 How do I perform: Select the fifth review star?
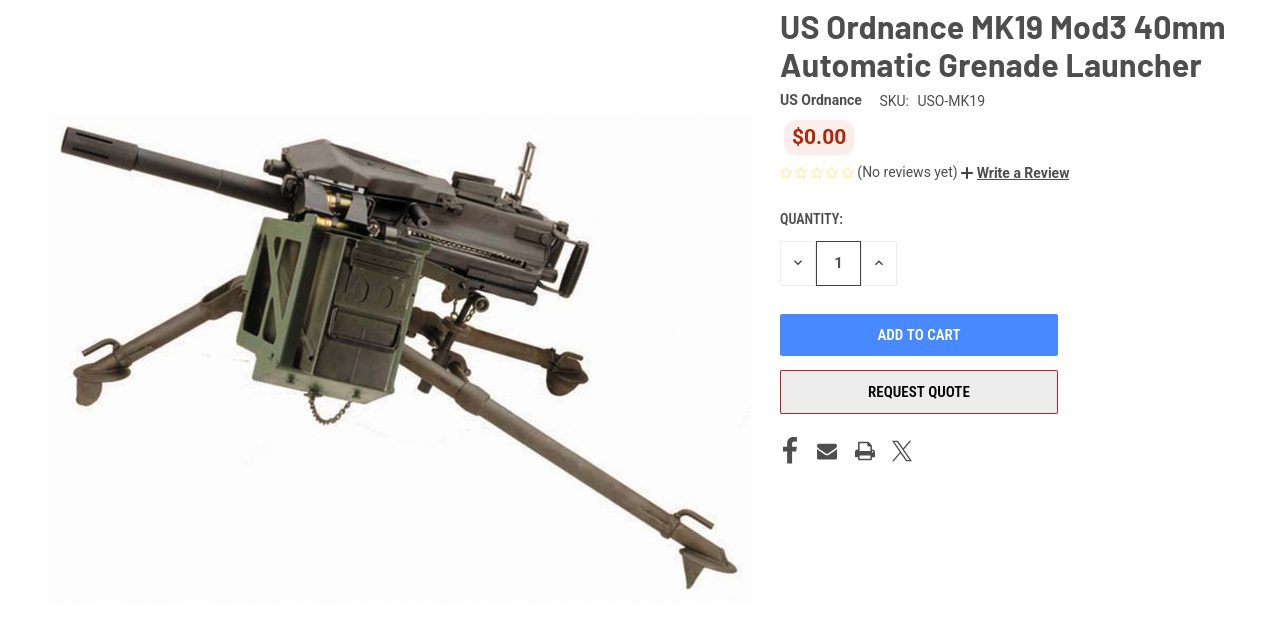848,173
